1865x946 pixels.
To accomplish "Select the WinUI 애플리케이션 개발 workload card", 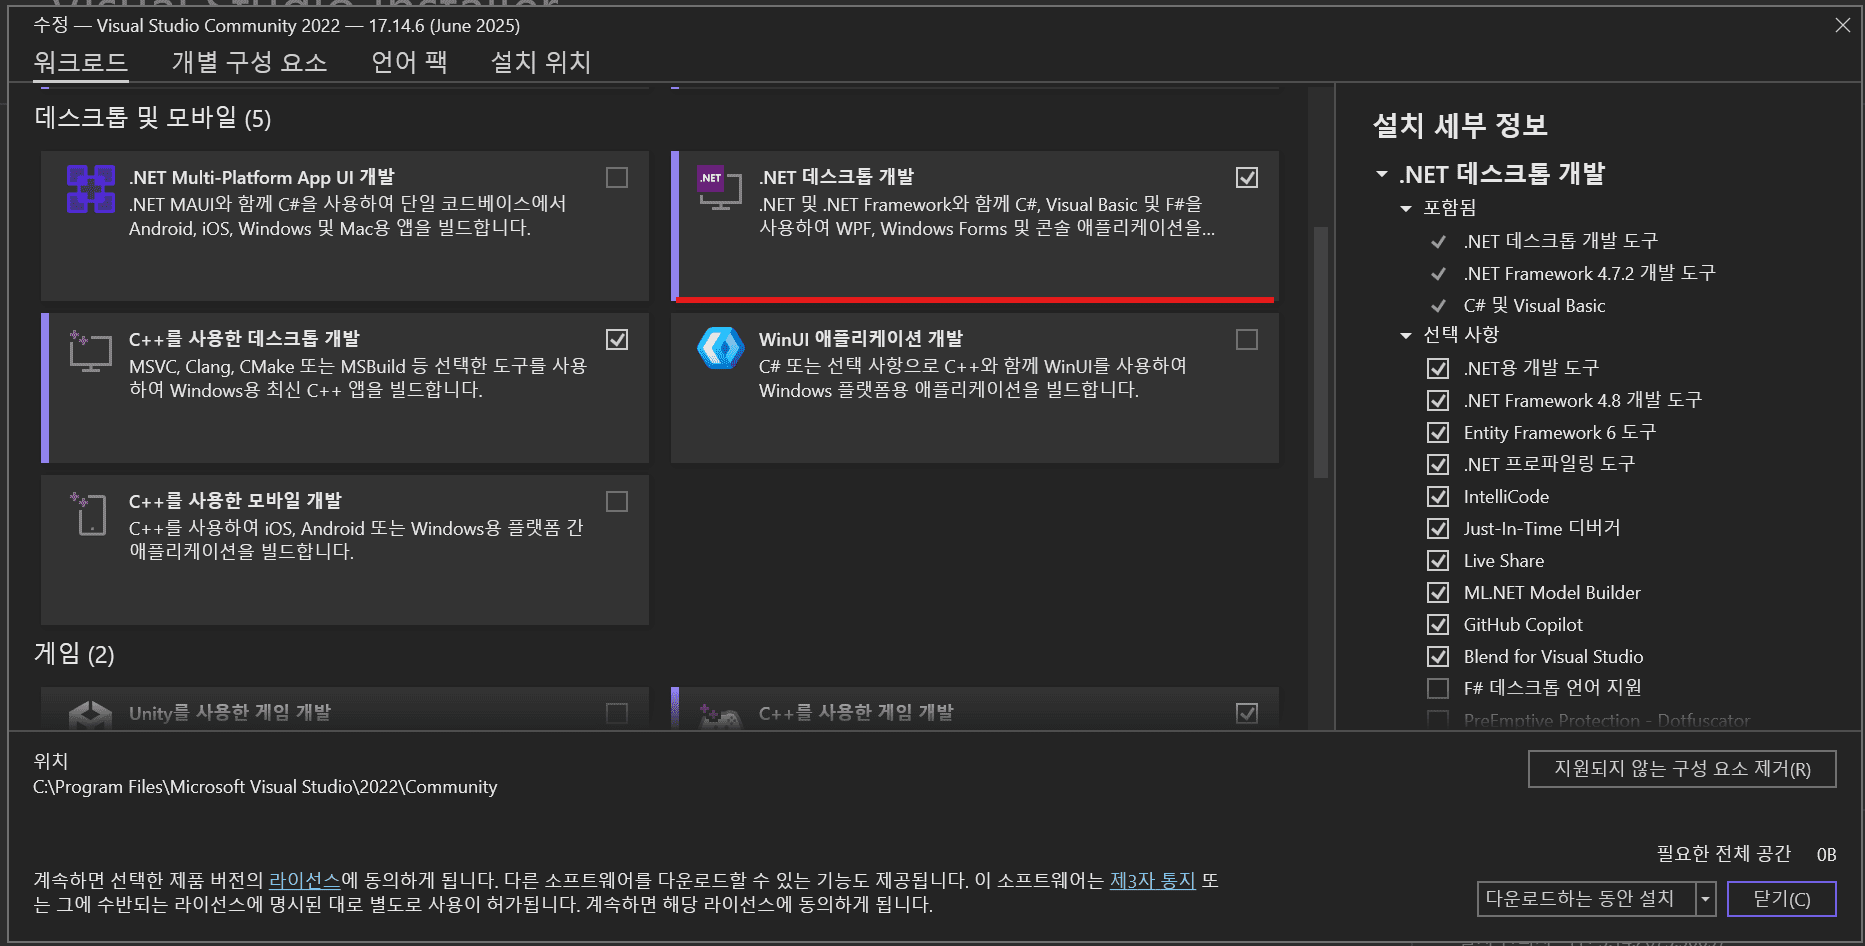I will coord(975,388).
